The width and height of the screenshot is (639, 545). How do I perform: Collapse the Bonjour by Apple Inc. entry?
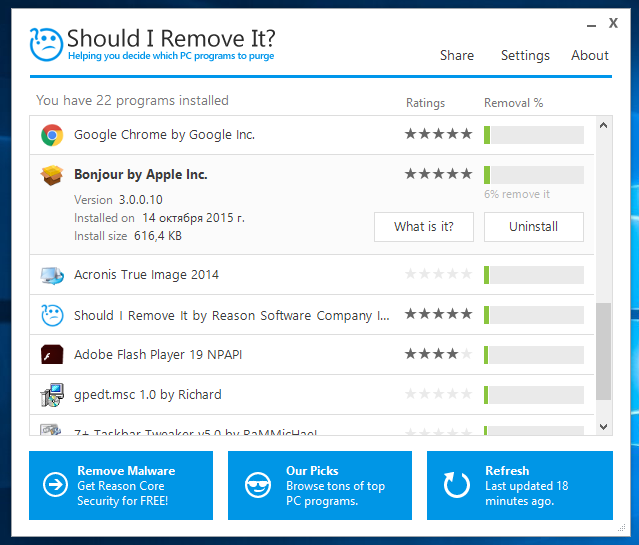[x=312, y=205]
